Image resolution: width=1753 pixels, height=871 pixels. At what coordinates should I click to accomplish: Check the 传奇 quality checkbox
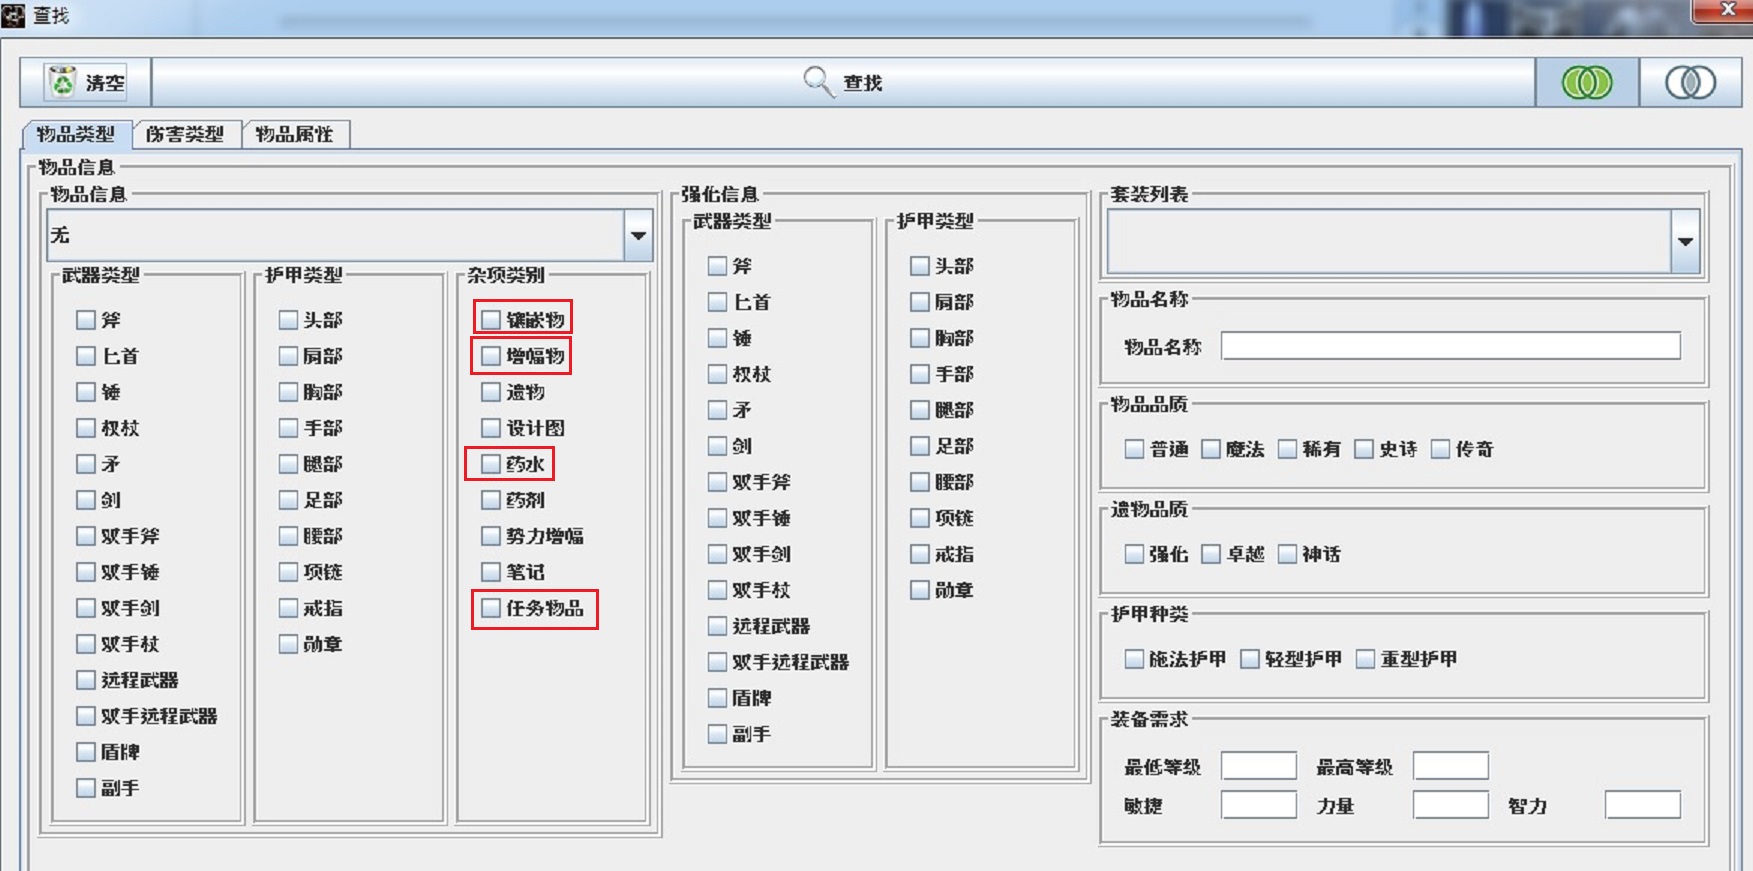coord(1441,449)
